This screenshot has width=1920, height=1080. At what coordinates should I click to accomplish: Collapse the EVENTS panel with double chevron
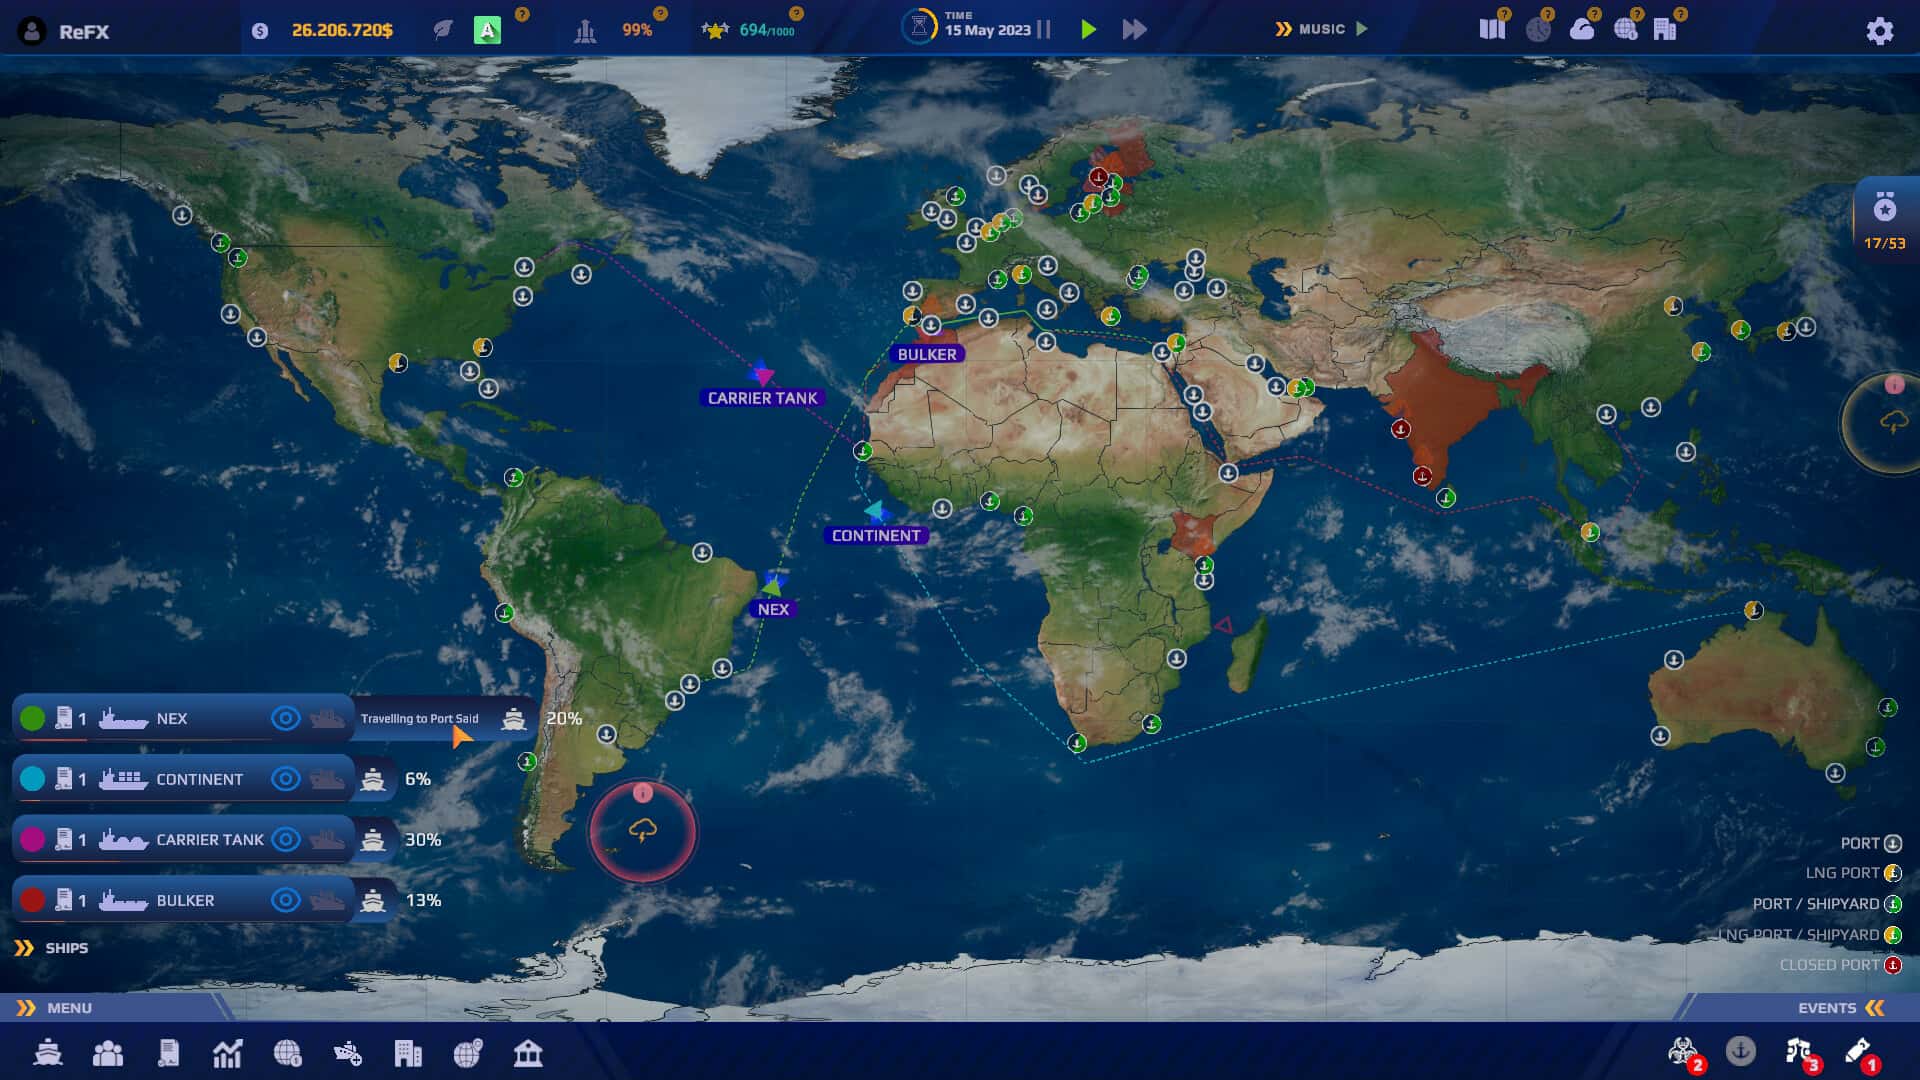[x=1878, y=1008]
